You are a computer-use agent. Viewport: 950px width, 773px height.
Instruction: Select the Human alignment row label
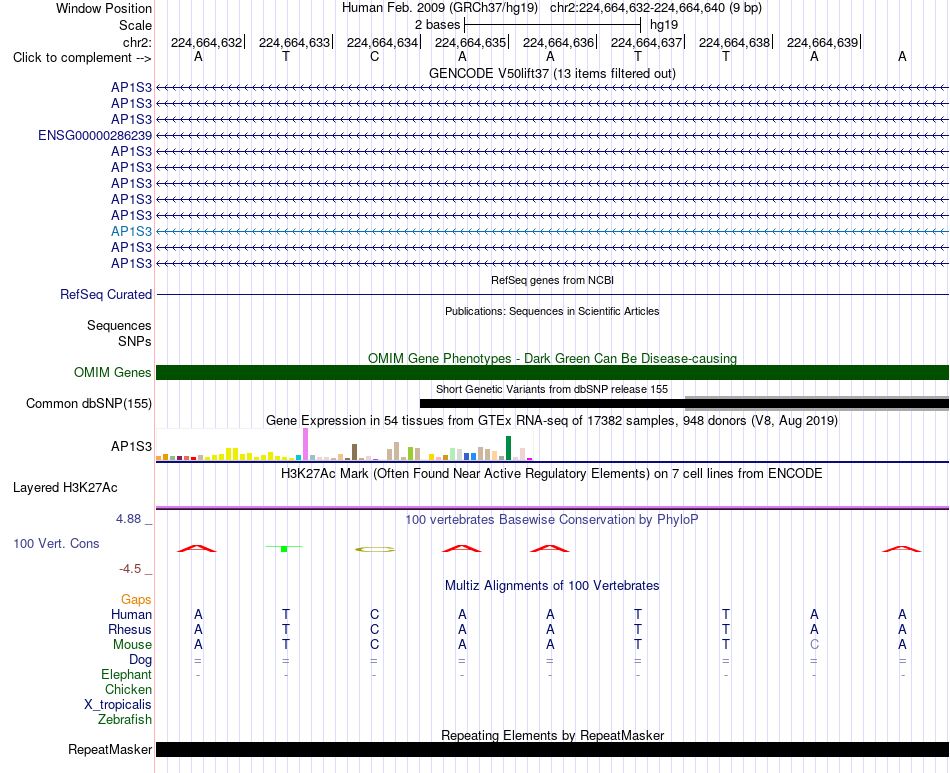pyautogui.click(x=131, y=615)
